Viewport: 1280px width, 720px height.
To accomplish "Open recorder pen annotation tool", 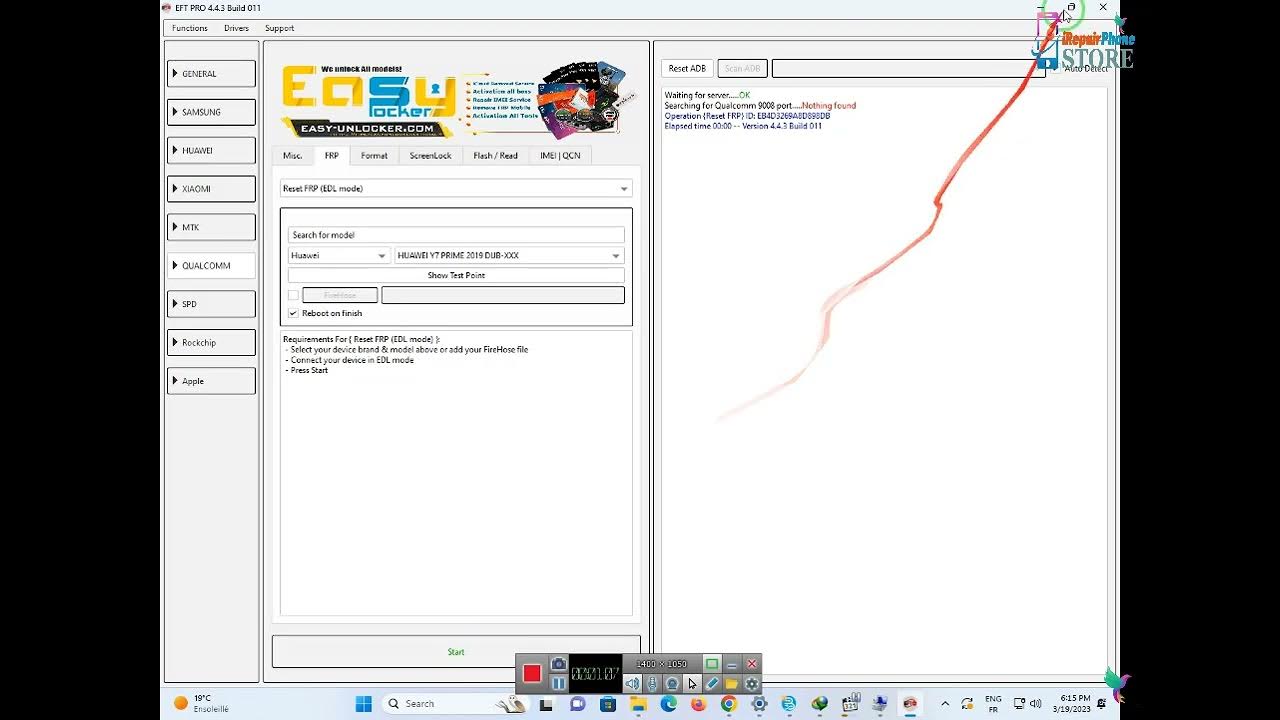I will (712, 684).
